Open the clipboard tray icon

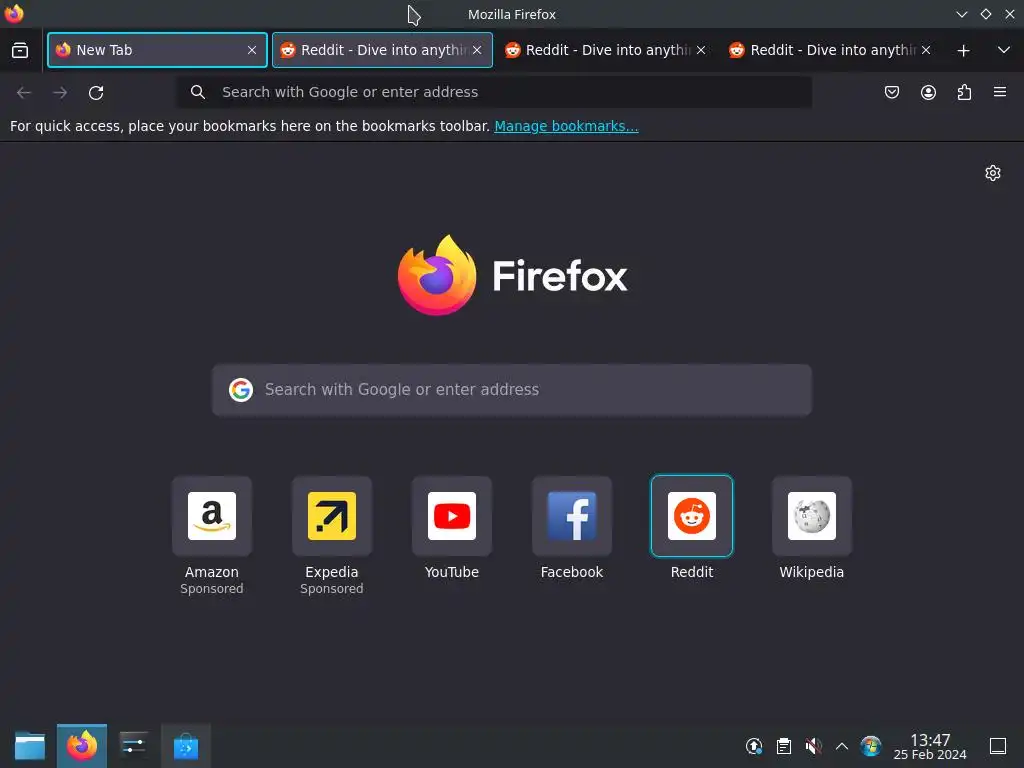pos(784,746)
